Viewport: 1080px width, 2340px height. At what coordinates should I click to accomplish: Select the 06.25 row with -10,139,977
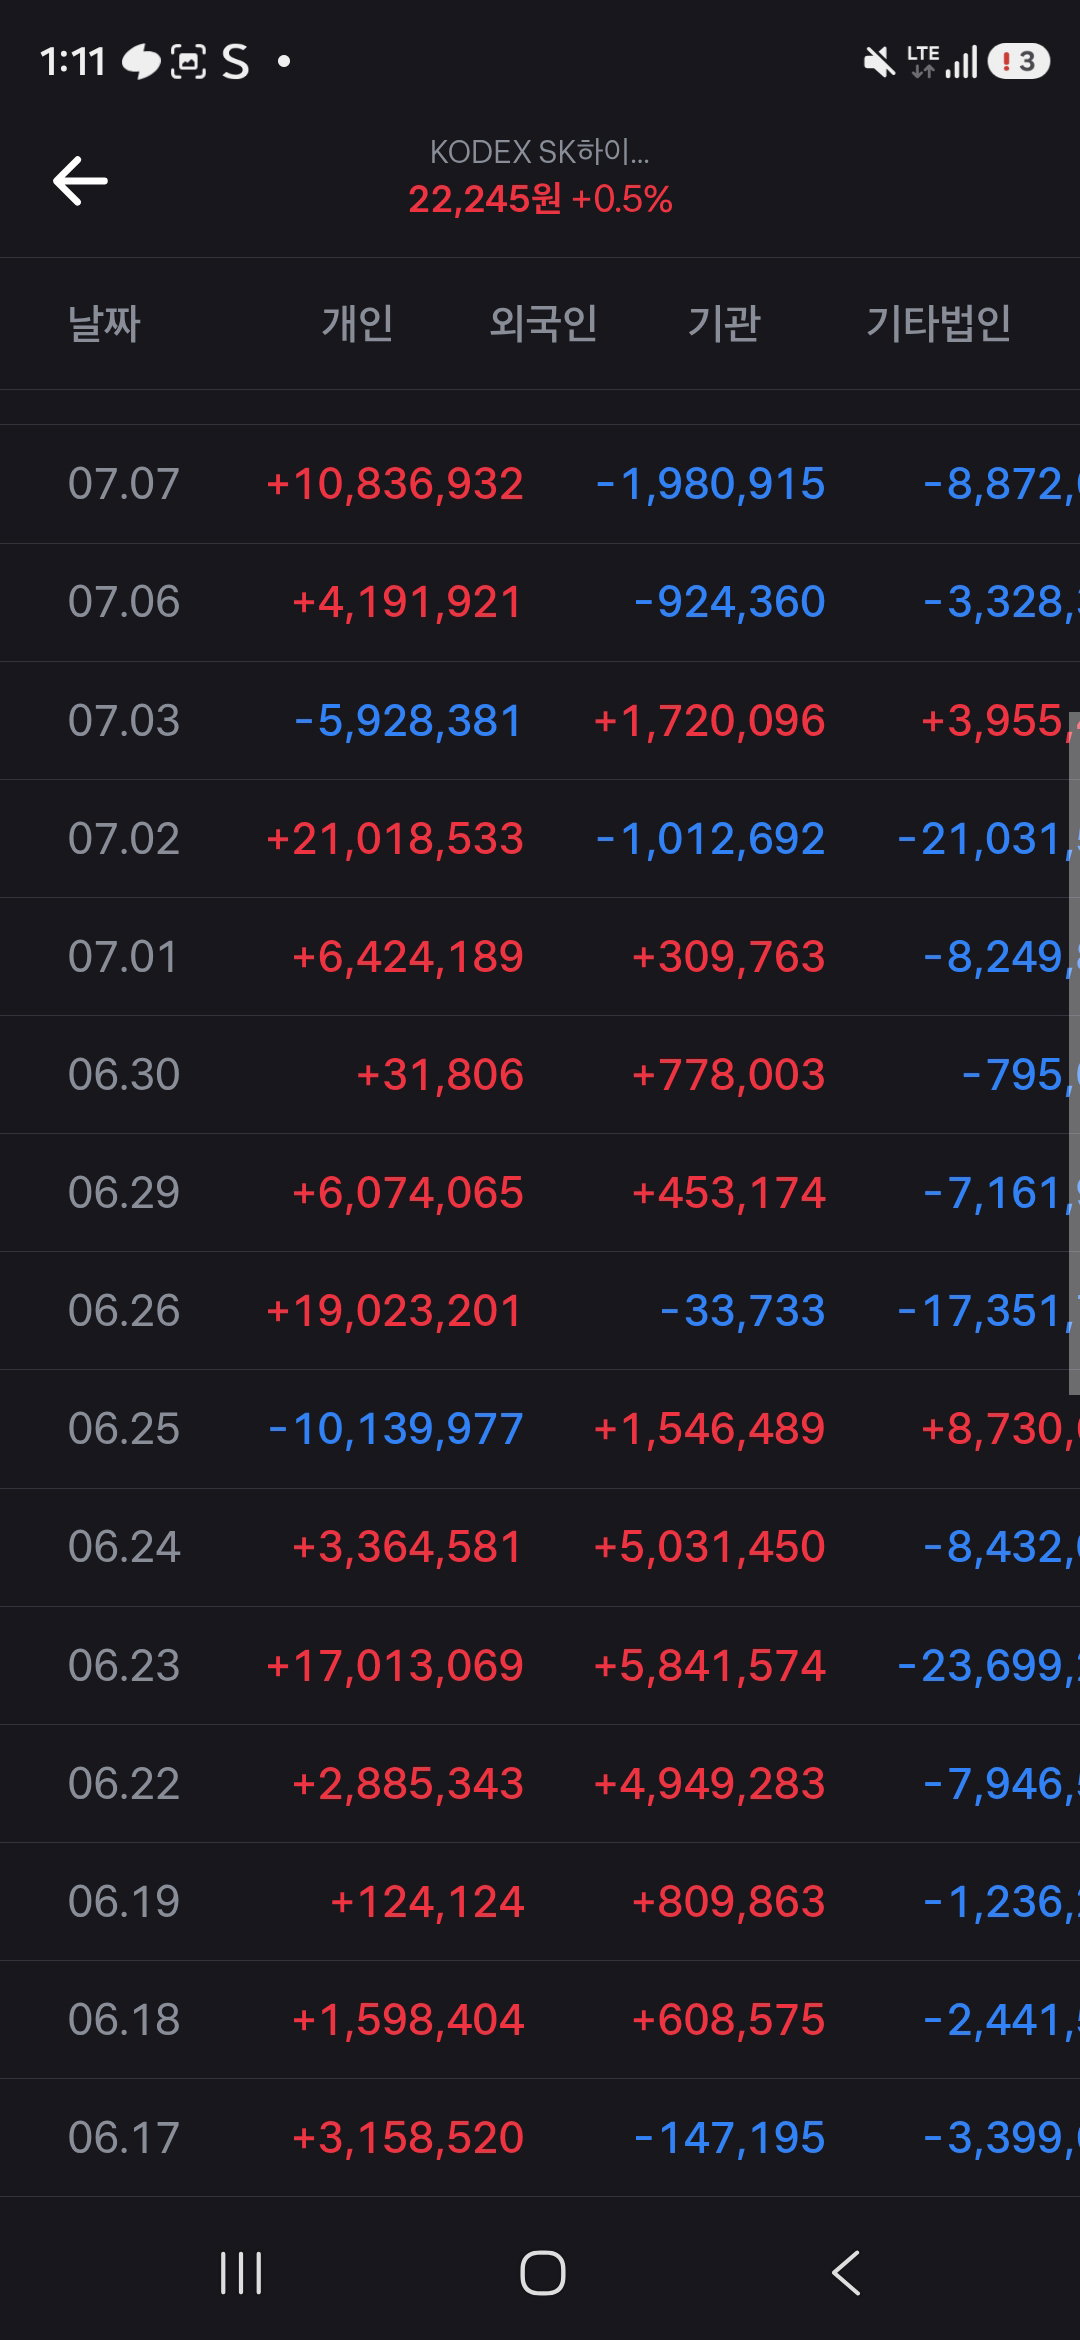[x=540, y=1429]
